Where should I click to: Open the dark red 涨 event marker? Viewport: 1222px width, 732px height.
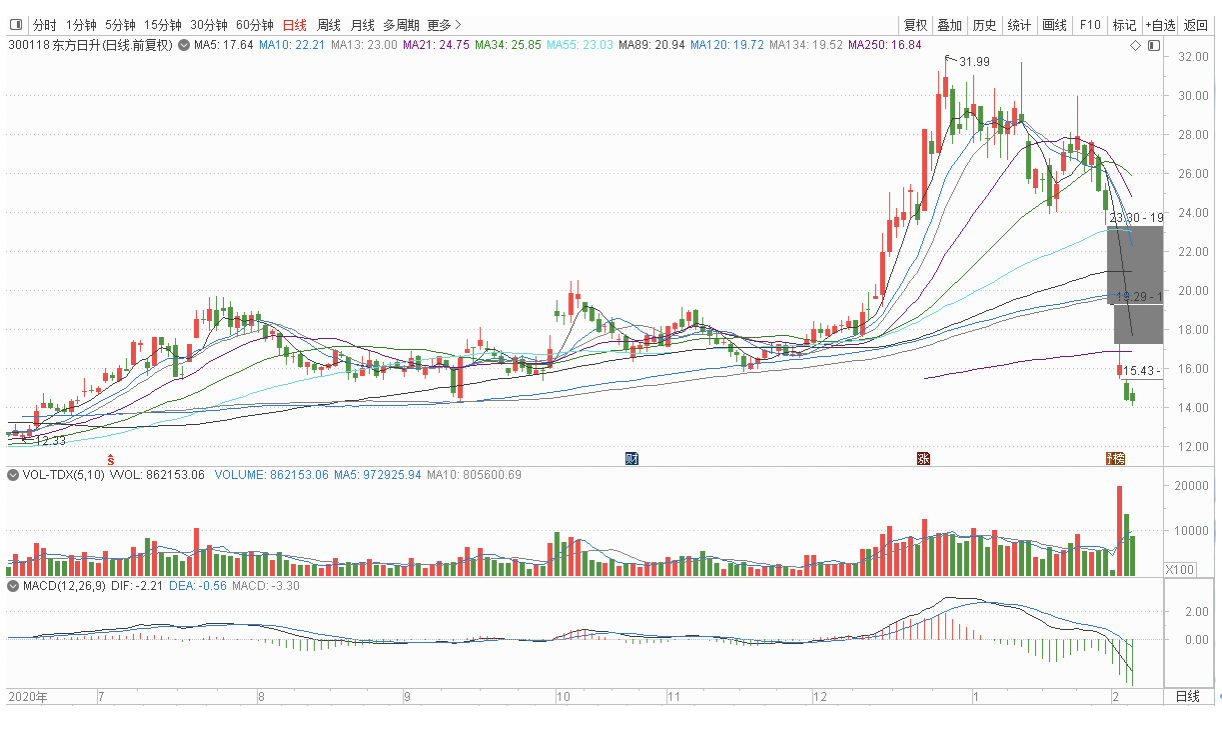click(x=923, y=458)
